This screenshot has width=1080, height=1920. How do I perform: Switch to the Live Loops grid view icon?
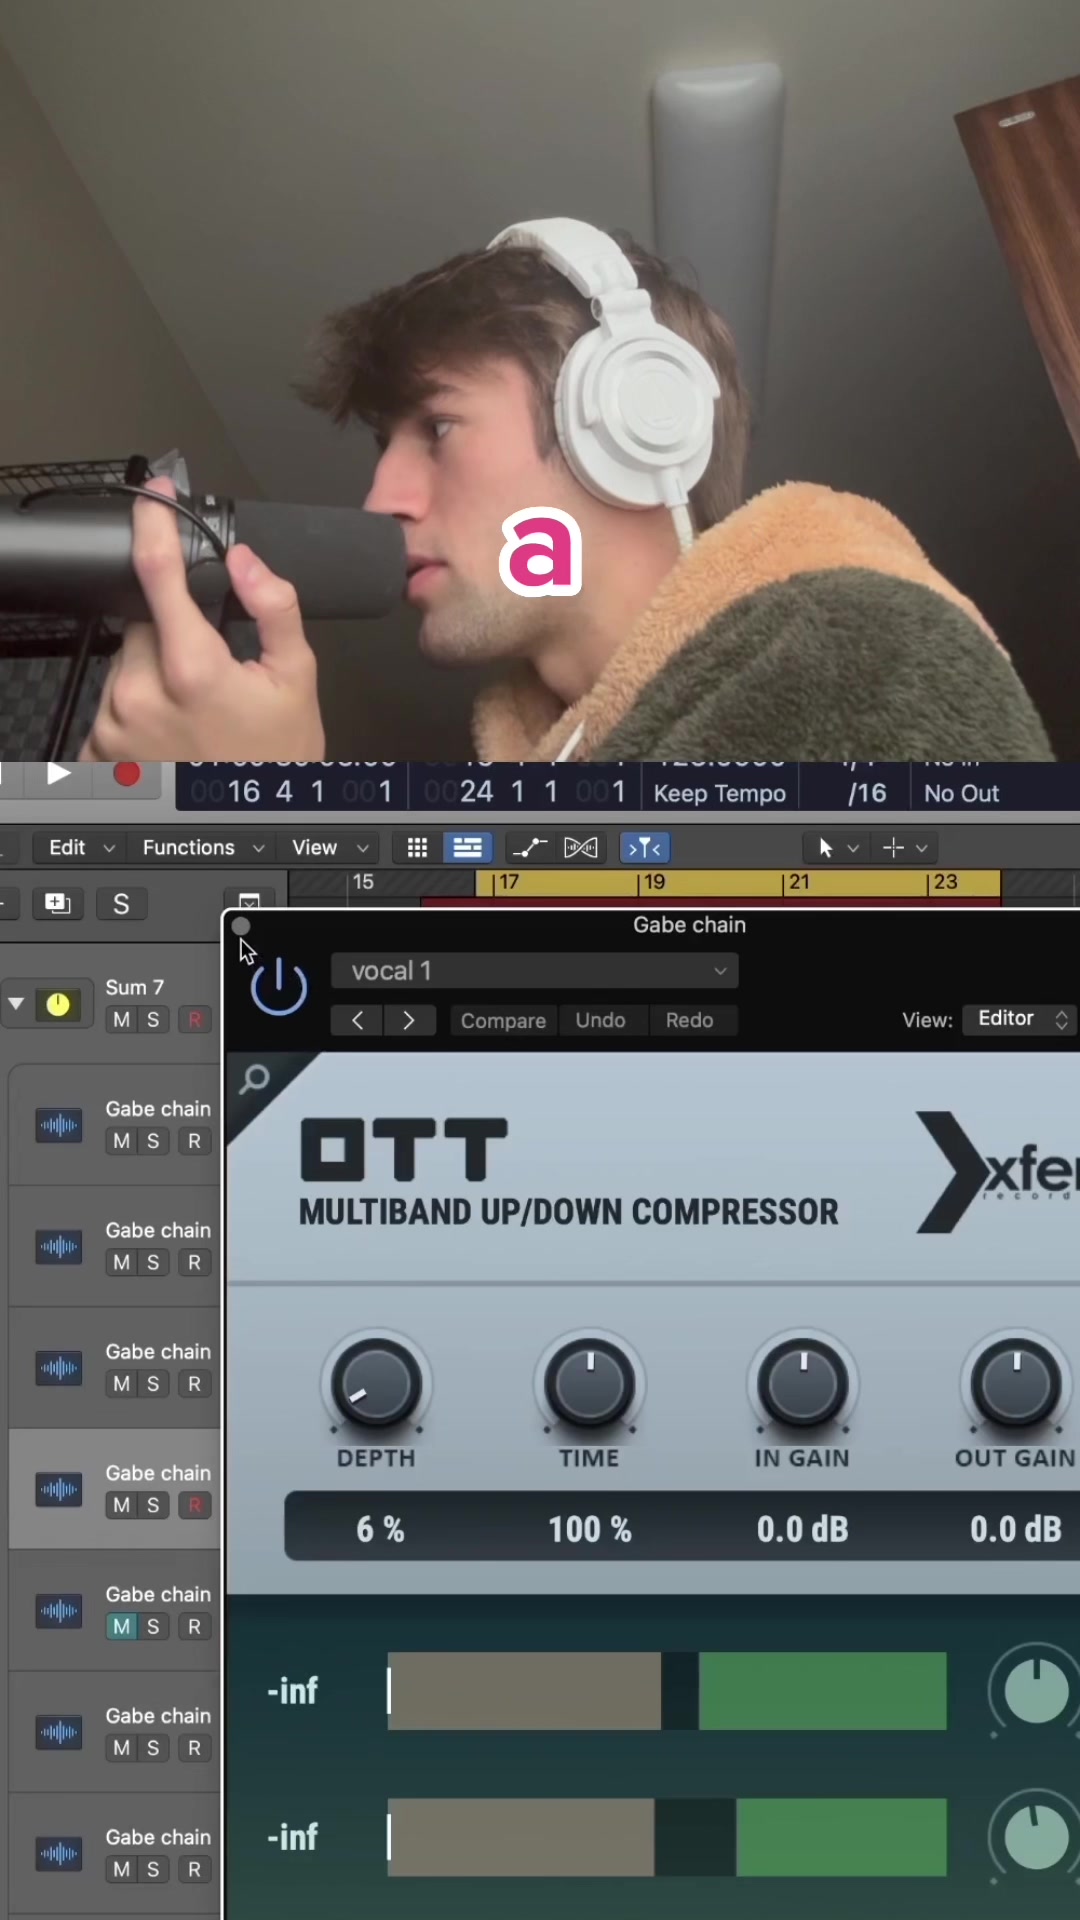[417, 848]
